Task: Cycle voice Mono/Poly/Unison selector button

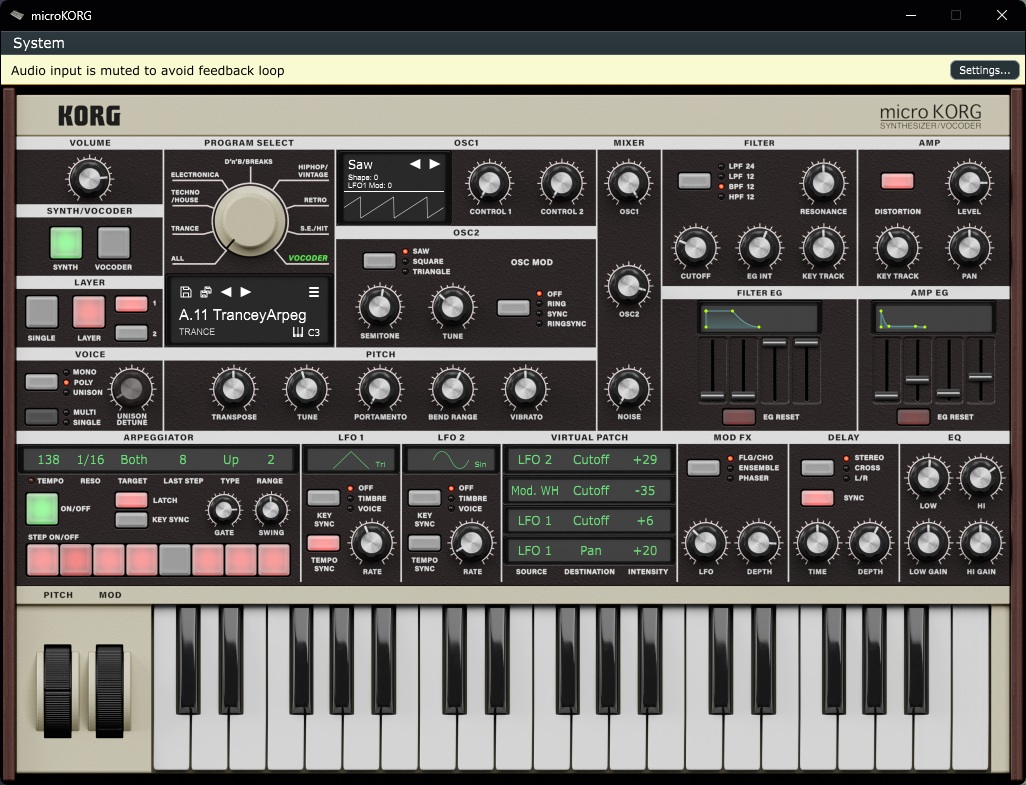Action: [41, 381]
